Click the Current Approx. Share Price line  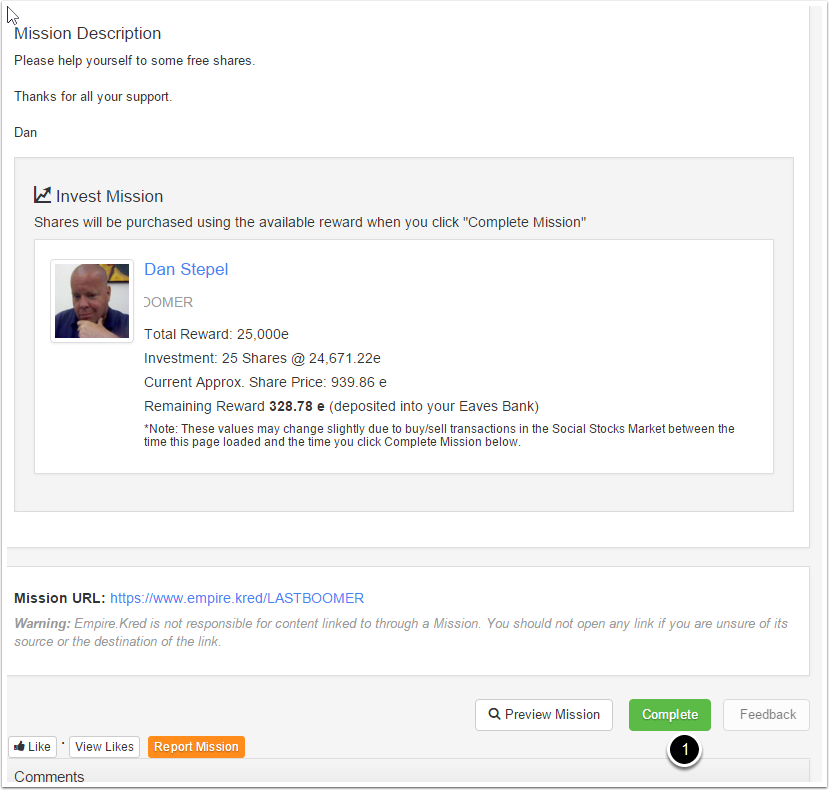click(265, 382)
